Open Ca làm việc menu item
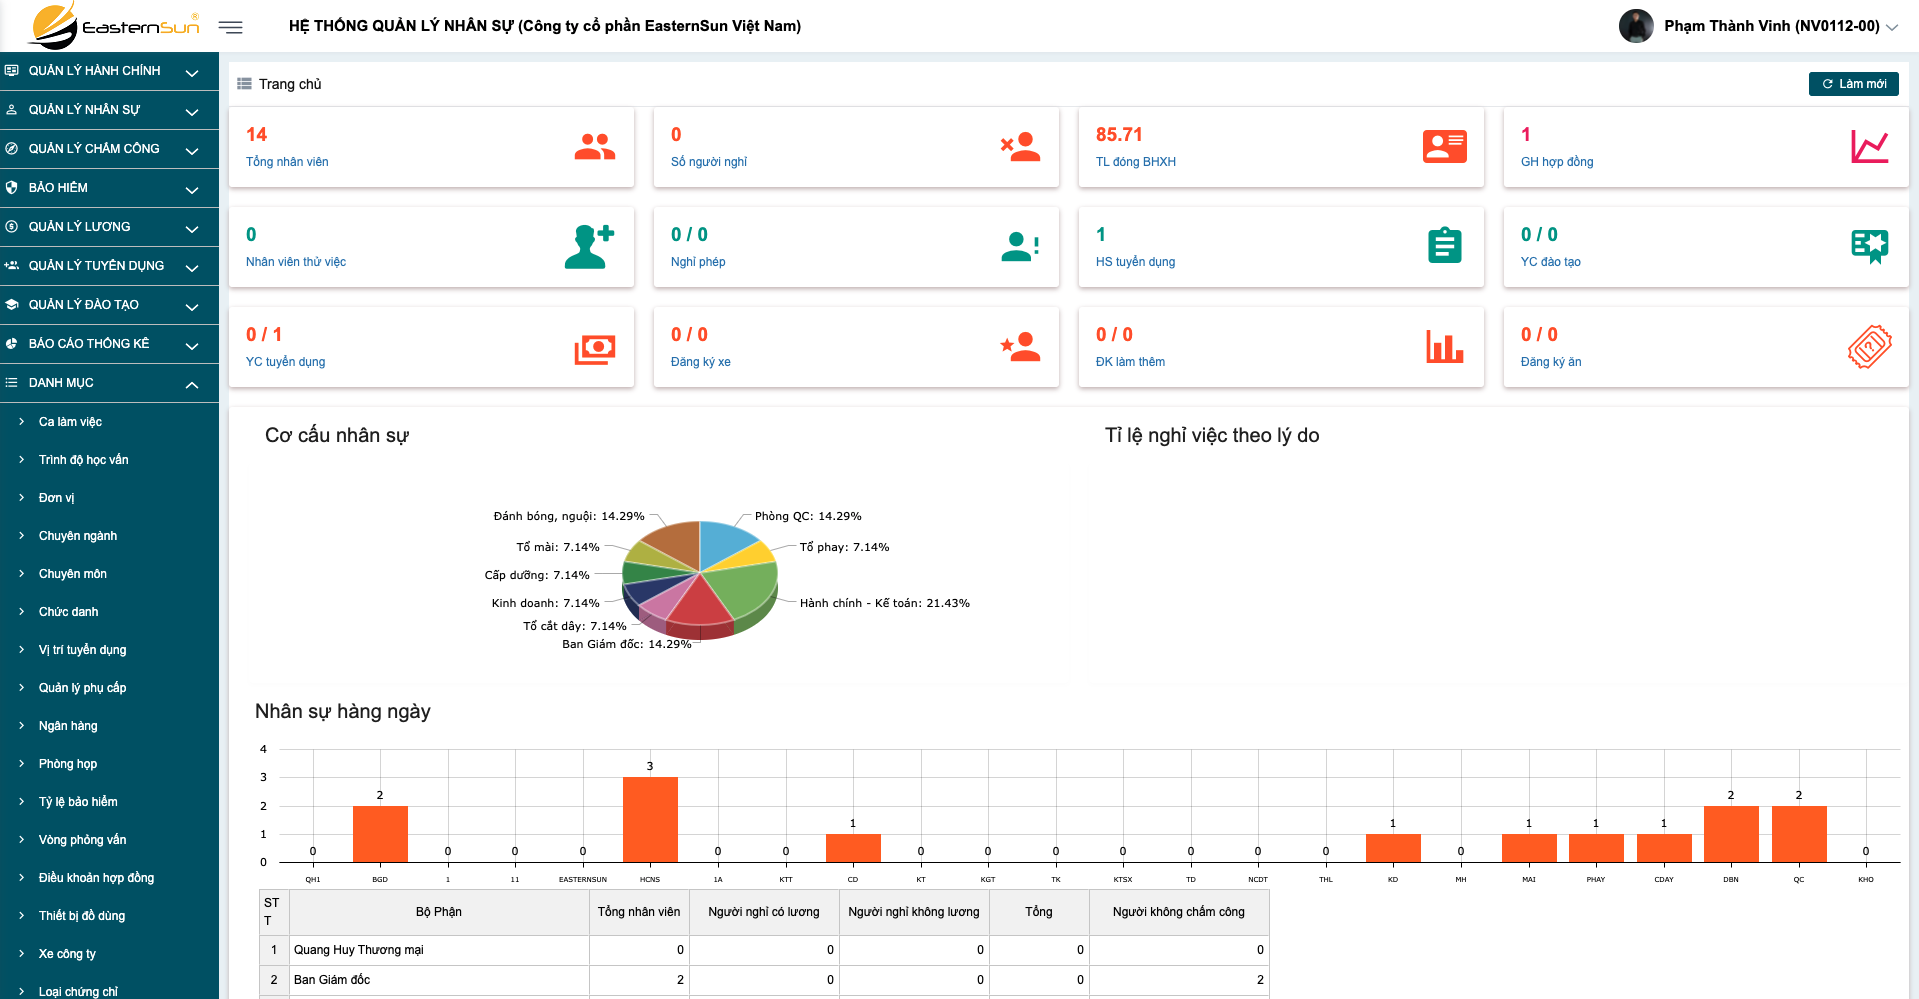Screen dimensions: 1919x999 [x=70, y=422]
